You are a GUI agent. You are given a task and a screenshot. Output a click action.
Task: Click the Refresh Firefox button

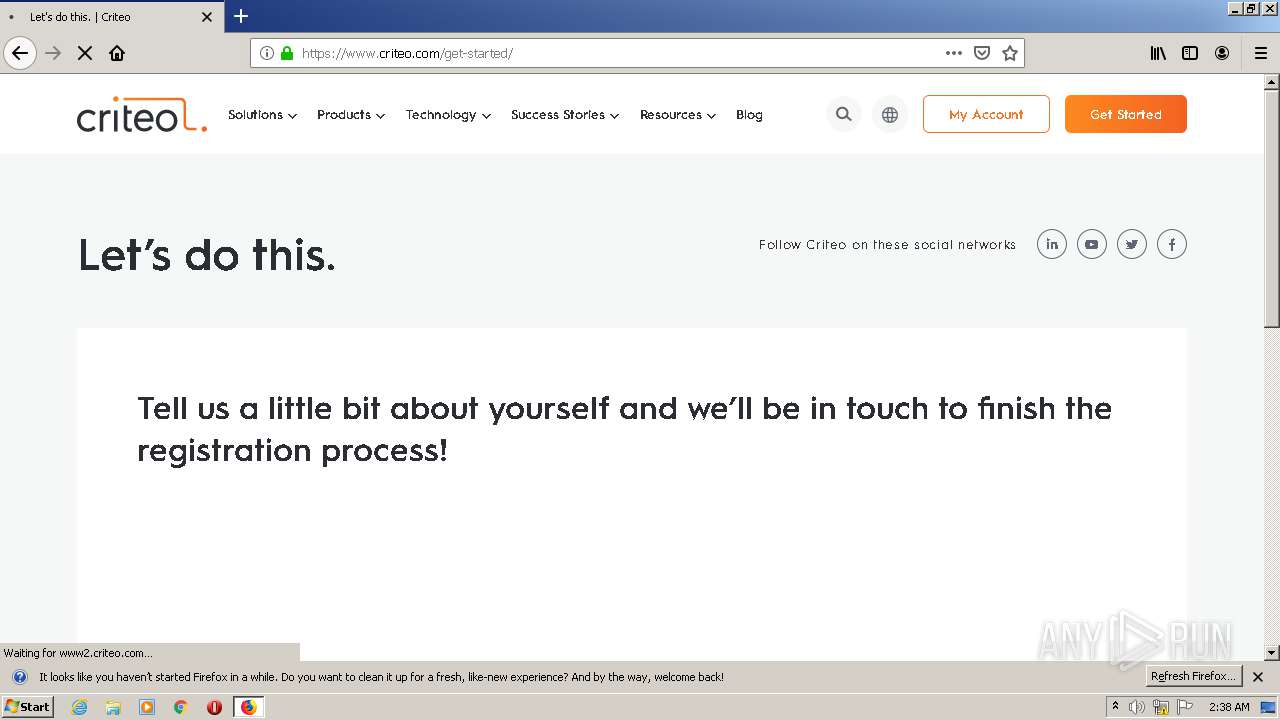(x=1193, y=677)
